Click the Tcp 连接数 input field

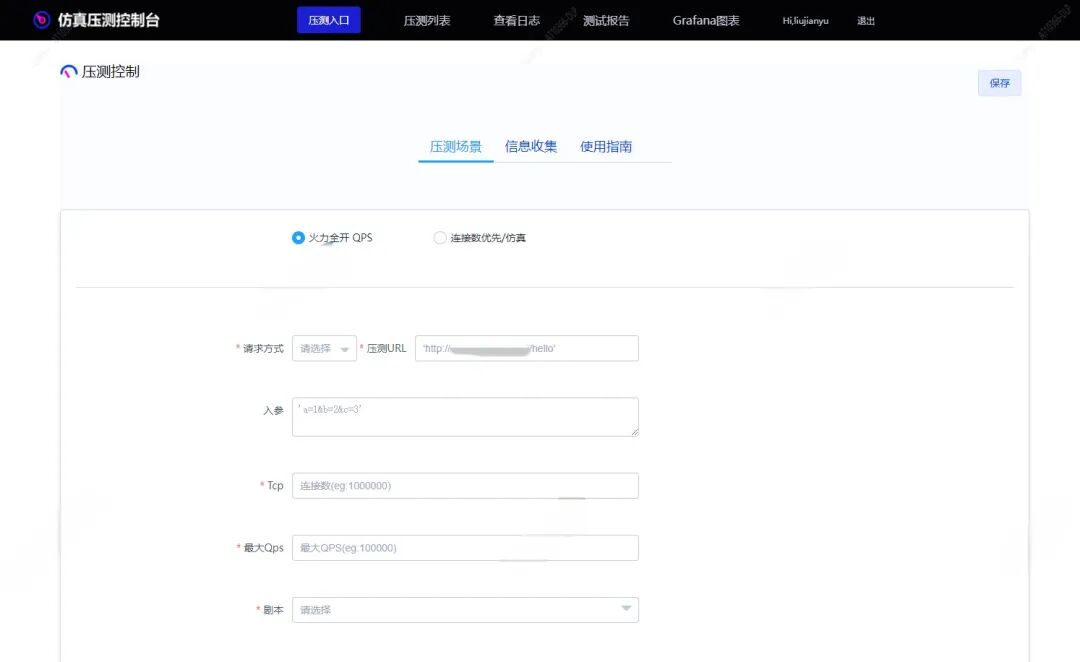[x=465, y=485]
